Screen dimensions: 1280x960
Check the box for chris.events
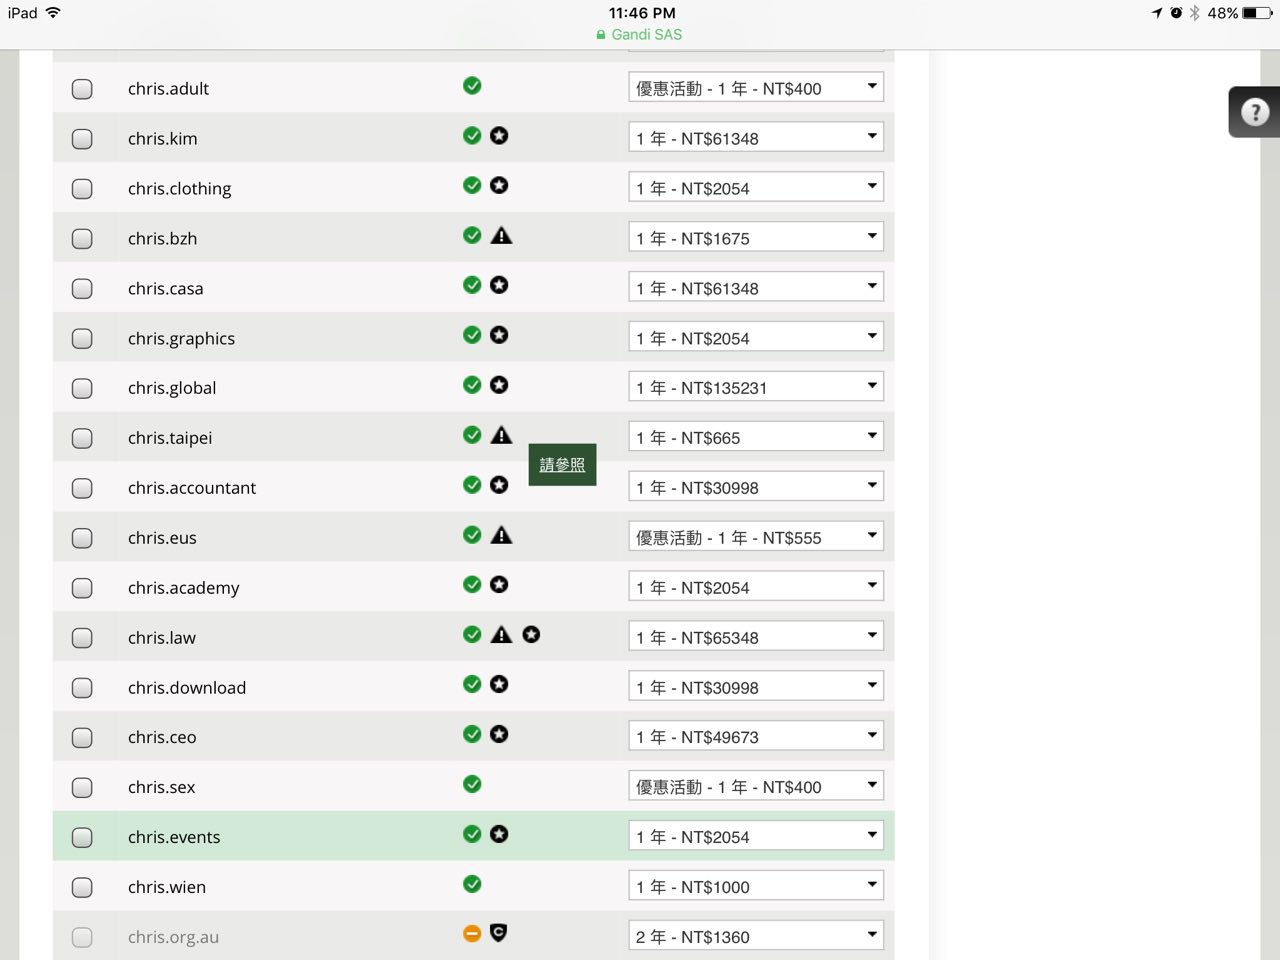82,837
